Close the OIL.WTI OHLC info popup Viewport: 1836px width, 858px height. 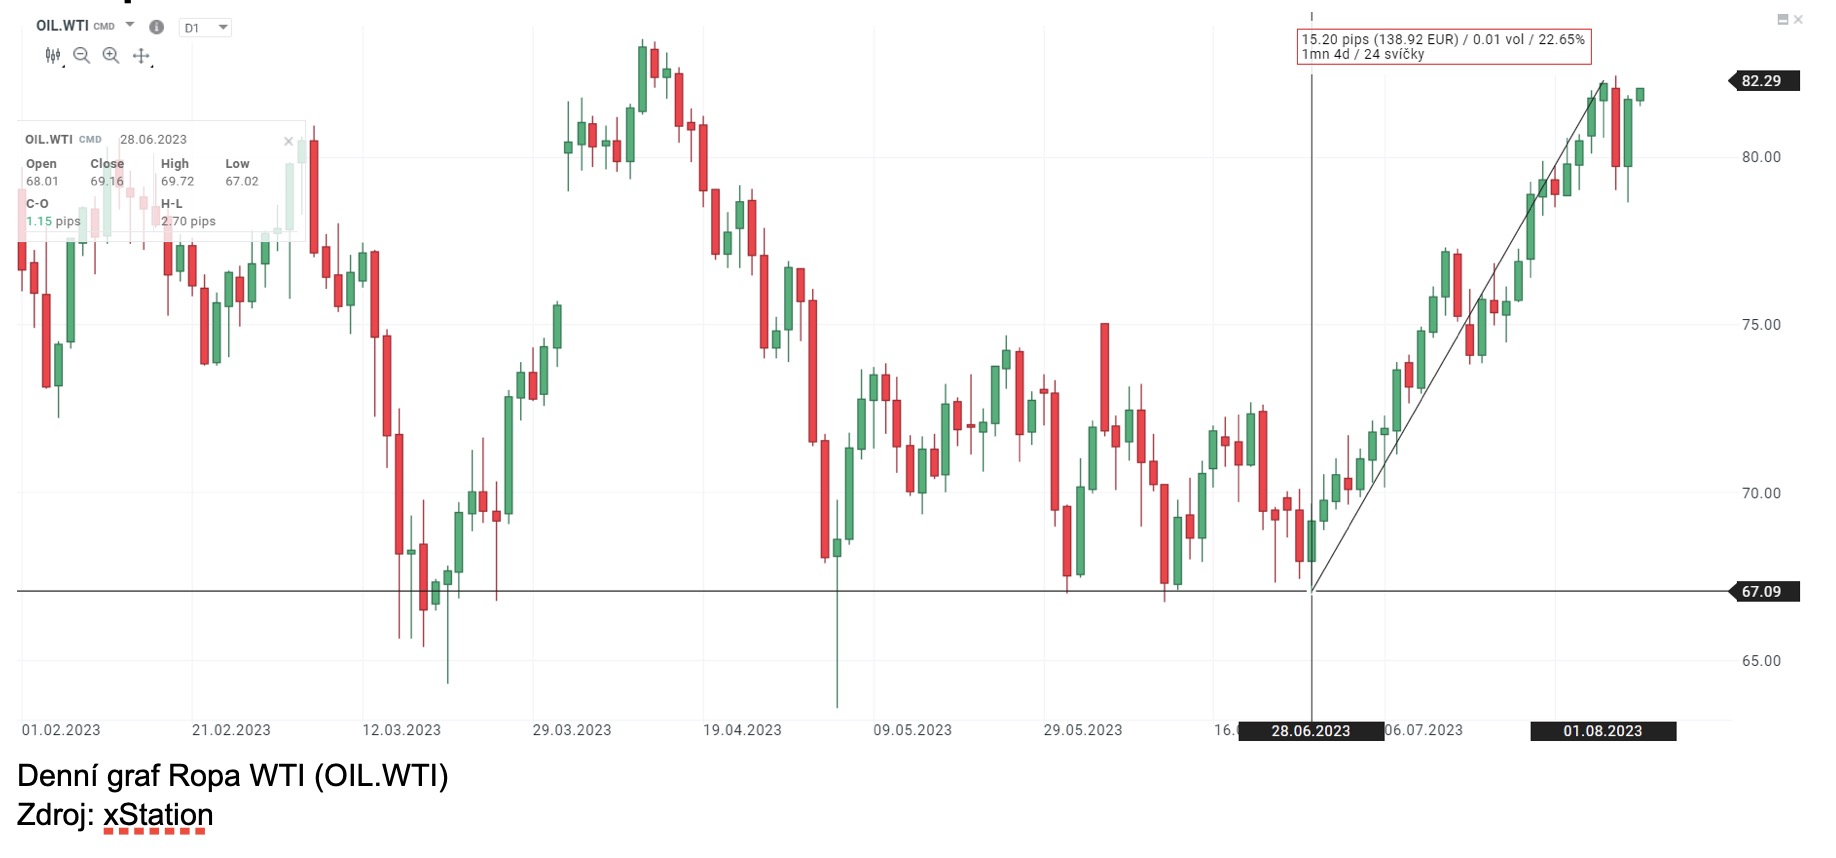pyautogui.click(x=288, y=141)
